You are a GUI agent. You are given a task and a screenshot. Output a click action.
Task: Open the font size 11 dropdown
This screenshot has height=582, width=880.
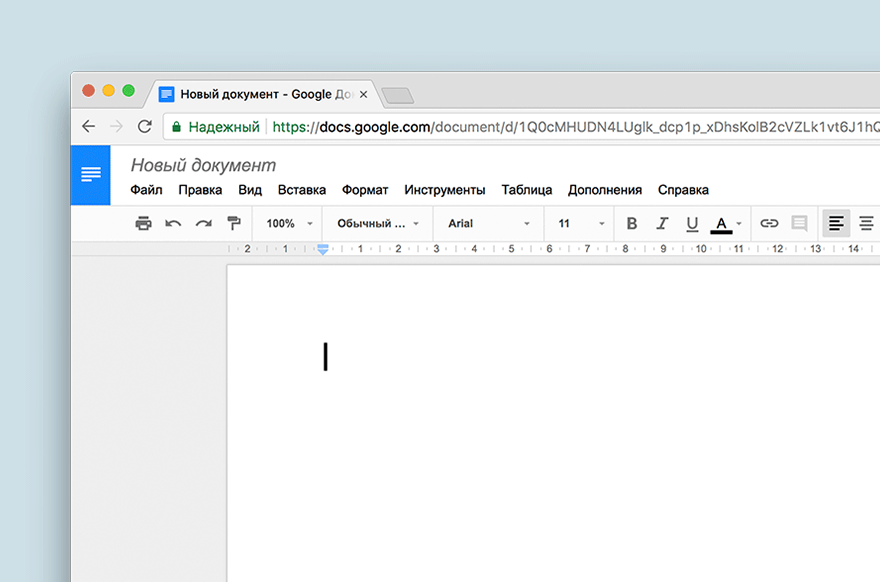point(581,223)
